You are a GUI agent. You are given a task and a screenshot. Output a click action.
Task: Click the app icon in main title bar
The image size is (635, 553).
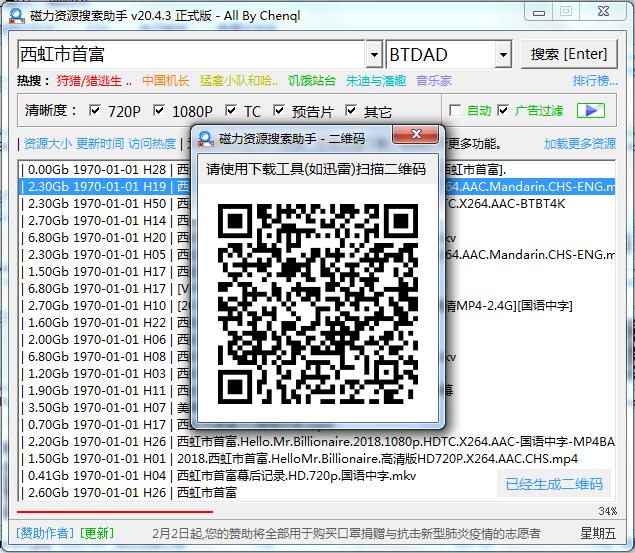coord(14,12)
